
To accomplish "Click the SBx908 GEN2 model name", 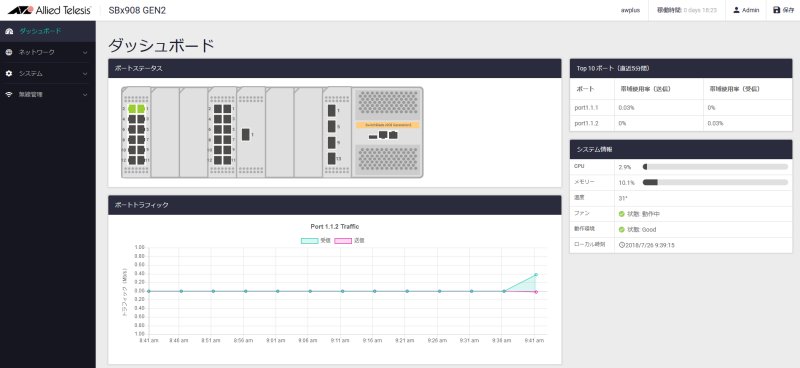I will [x=137, y=10].
